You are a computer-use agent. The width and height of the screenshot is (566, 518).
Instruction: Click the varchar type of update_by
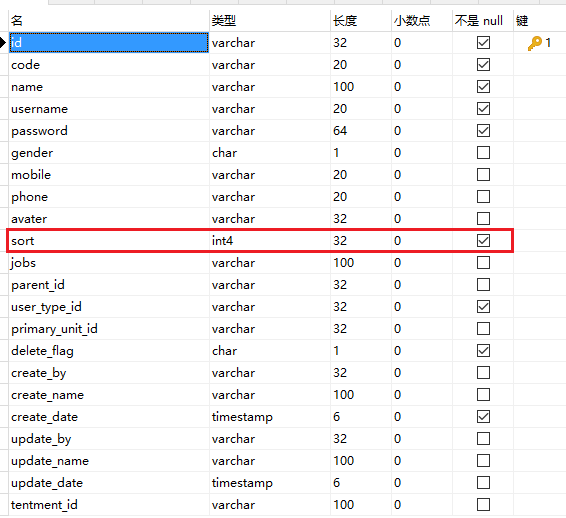point(270,439)
